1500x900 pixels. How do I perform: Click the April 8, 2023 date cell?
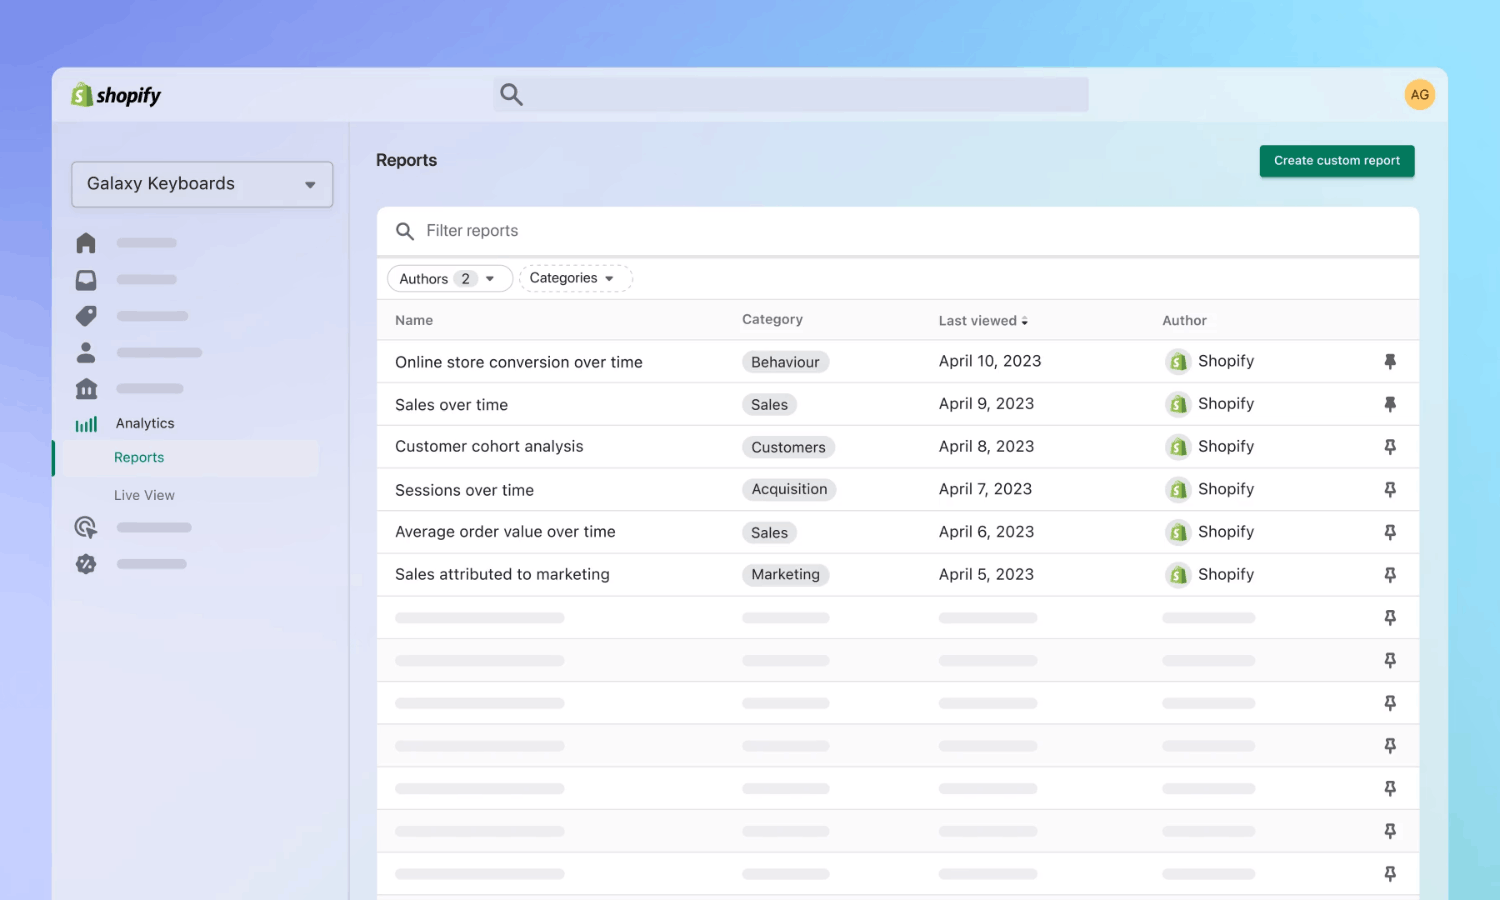coord(986,447)
